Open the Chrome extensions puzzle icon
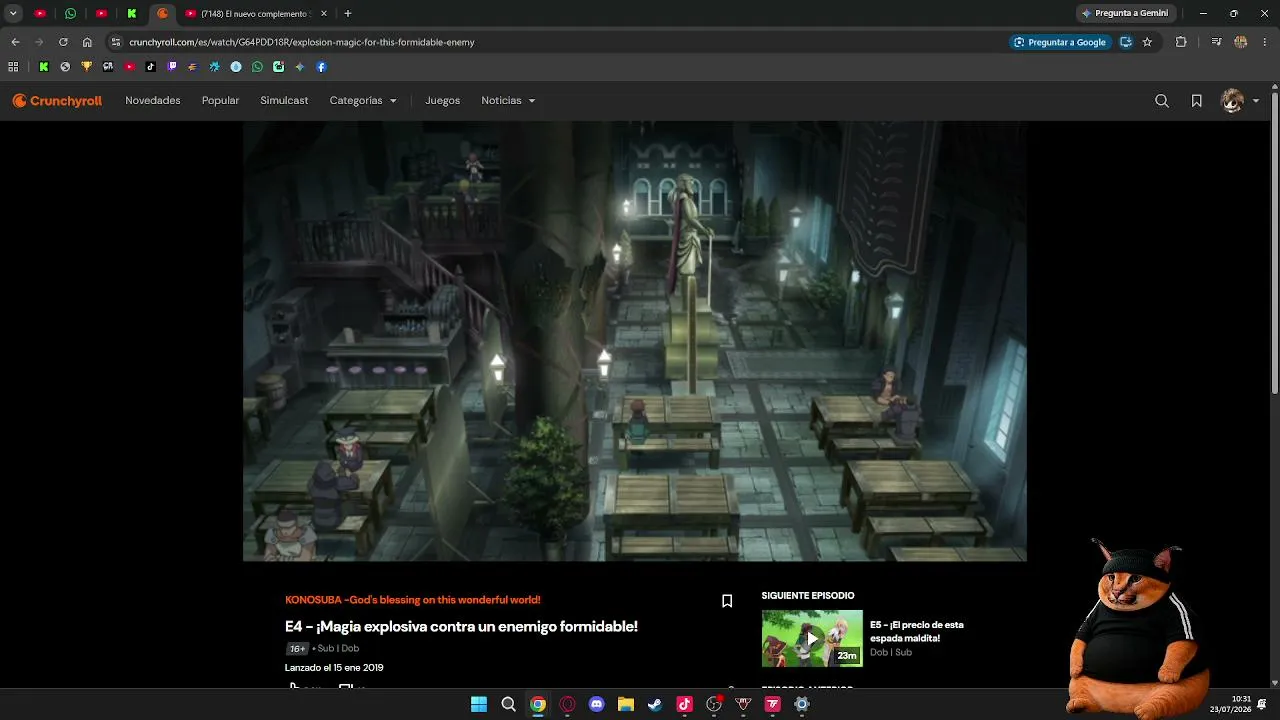1280x720 pixels. pos(1181,42)
